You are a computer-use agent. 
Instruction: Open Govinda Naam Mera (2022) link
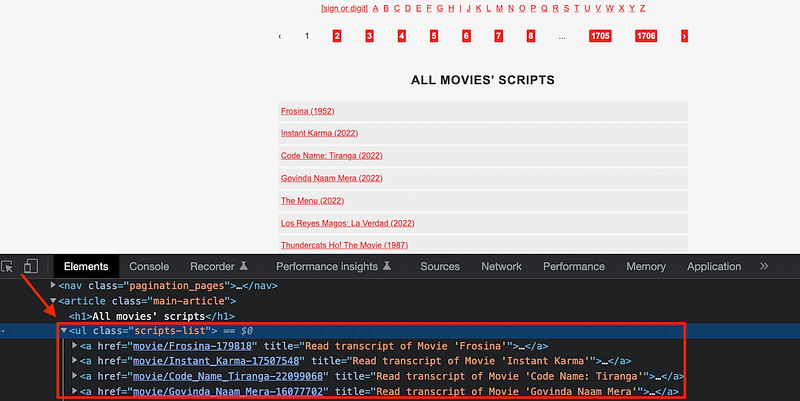[x=332, y=178]
